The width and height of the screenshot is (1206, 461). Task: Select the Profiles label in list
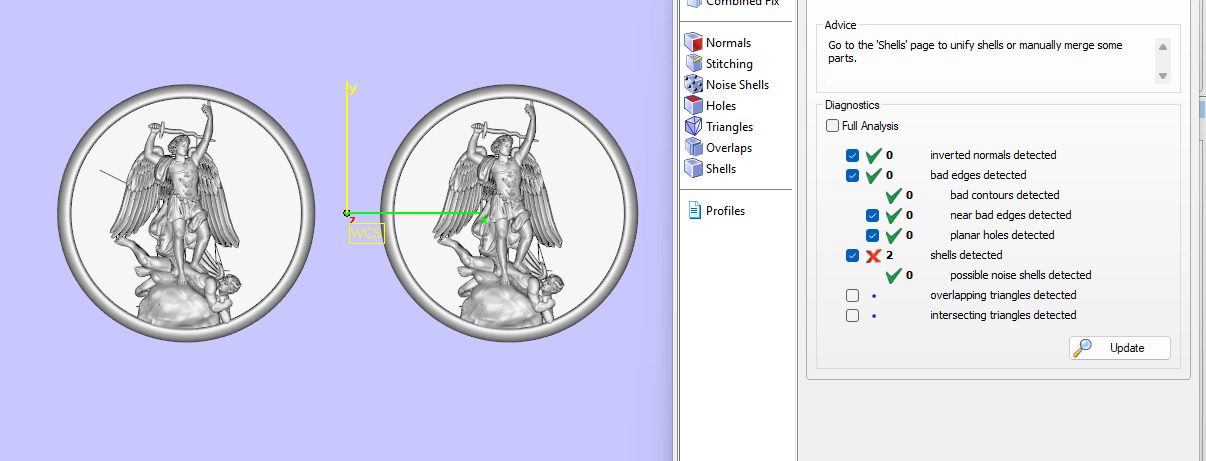(725, 211)
